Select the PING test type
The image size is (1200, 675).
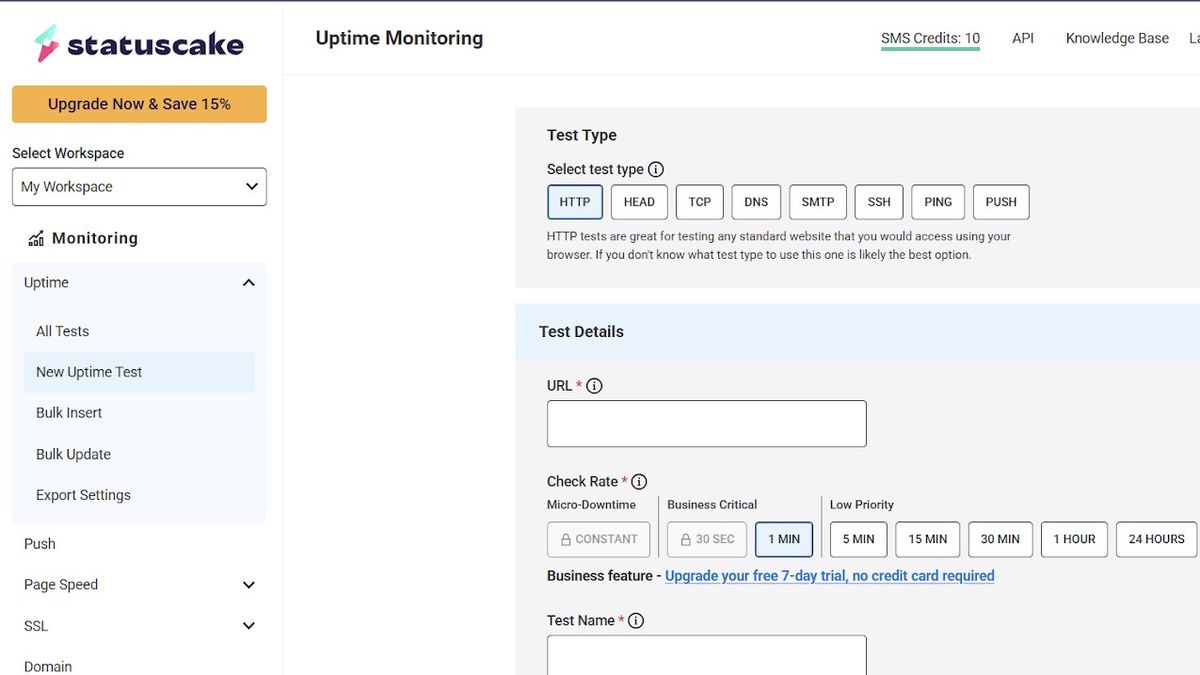click(937, 201)
